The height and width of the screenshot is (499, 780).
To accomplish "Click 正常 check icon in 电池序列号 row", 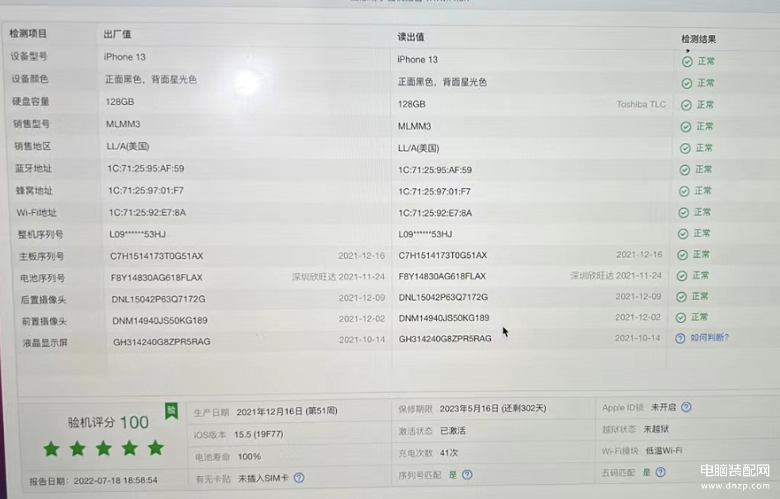I will point(682,276).
